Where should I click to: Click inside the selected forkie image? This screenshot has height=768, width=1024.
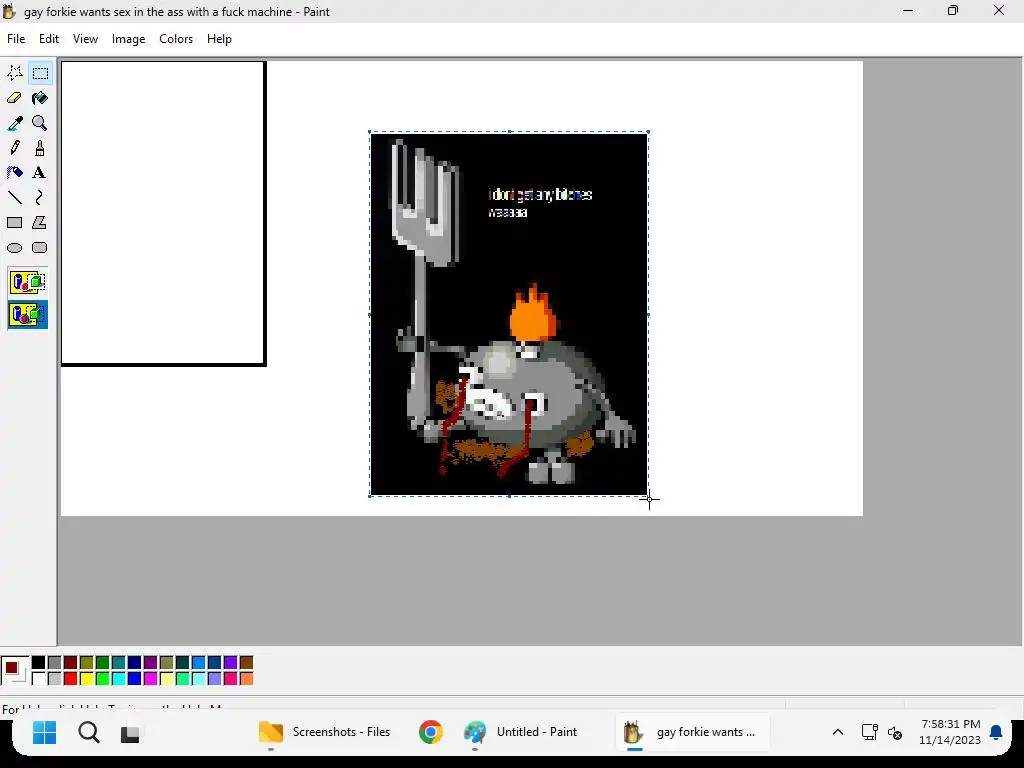509,313
